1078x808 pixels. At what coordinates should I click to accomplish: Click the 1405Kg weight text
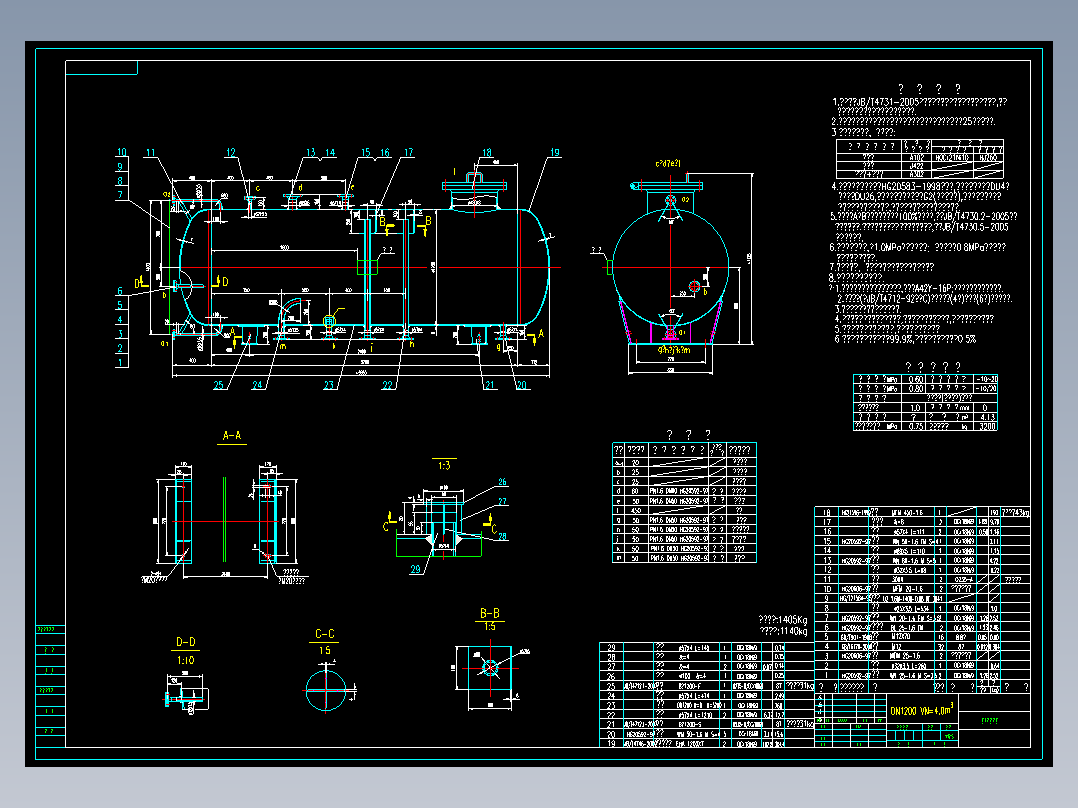(782, 620)
